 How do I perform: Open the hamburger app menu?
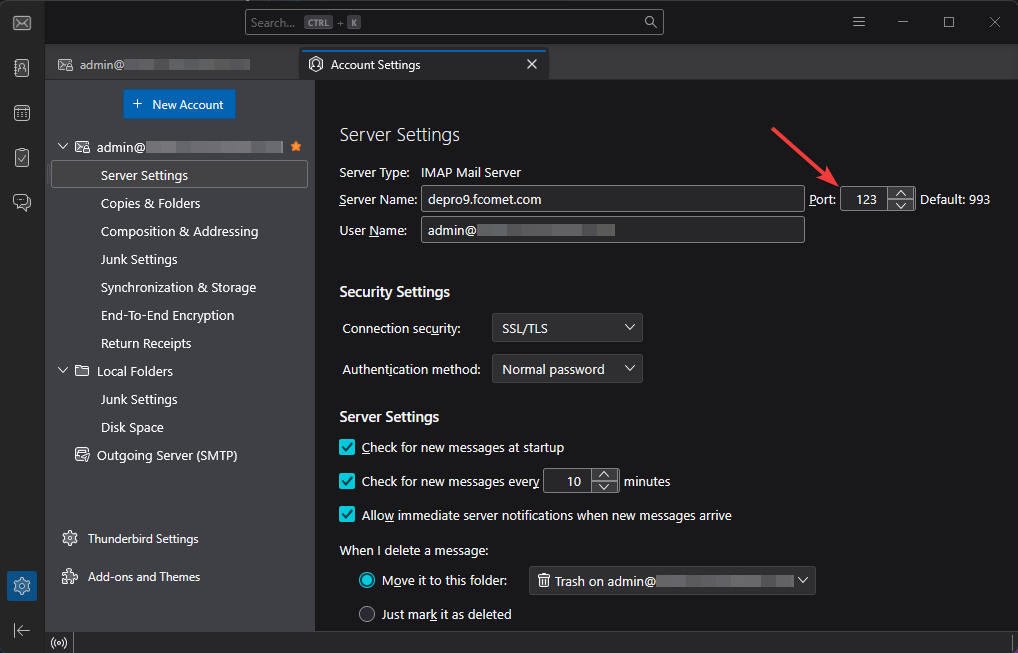coord(859,22)
